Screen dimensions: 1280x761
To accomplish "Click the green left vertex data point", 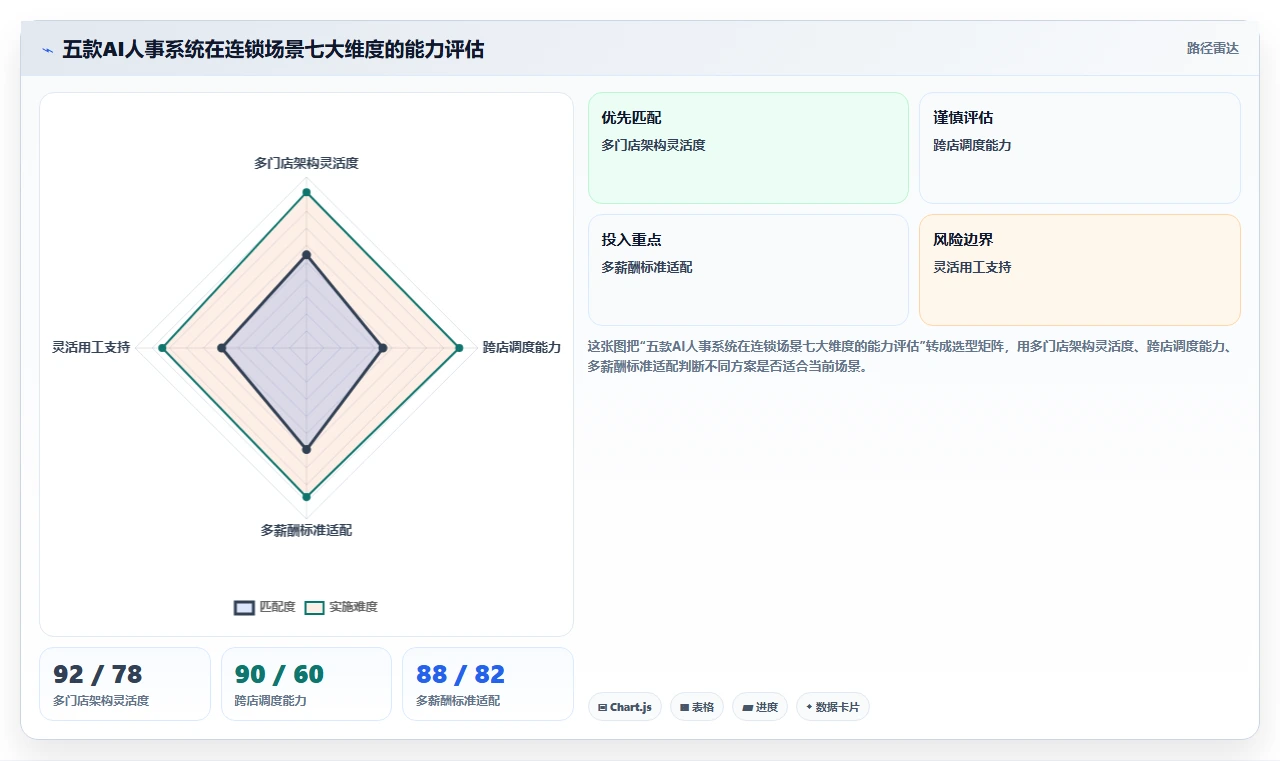I will [162, 348].
